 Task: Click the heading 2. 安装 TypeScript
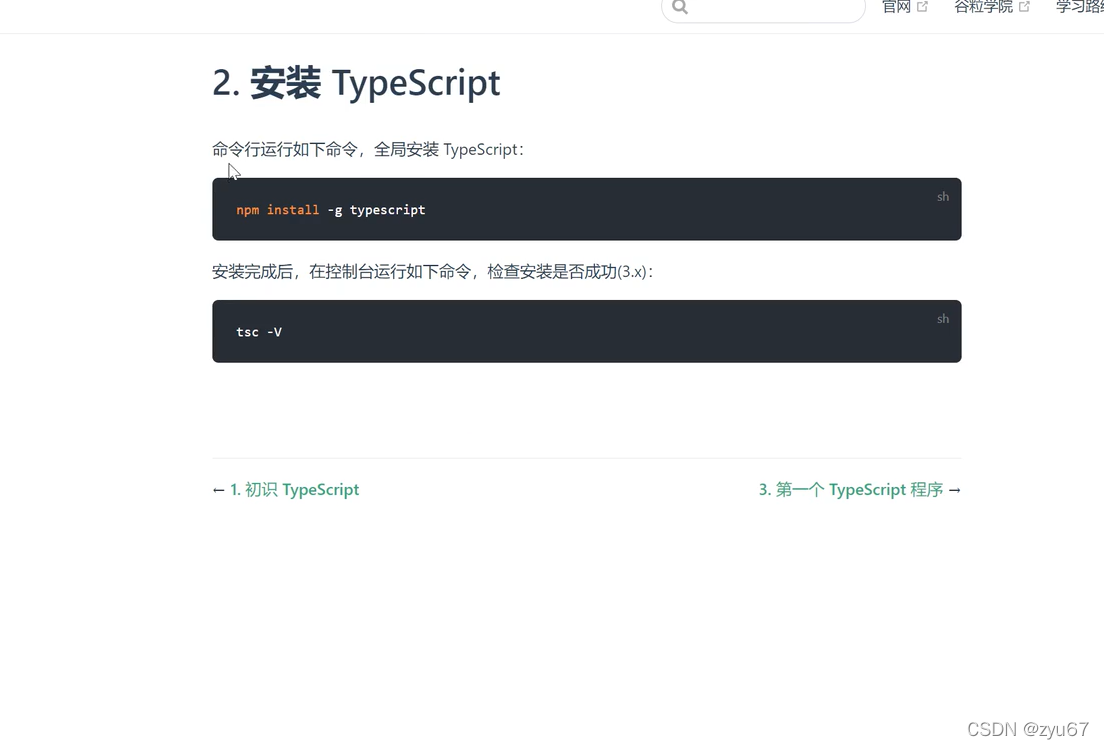[356, 82]
